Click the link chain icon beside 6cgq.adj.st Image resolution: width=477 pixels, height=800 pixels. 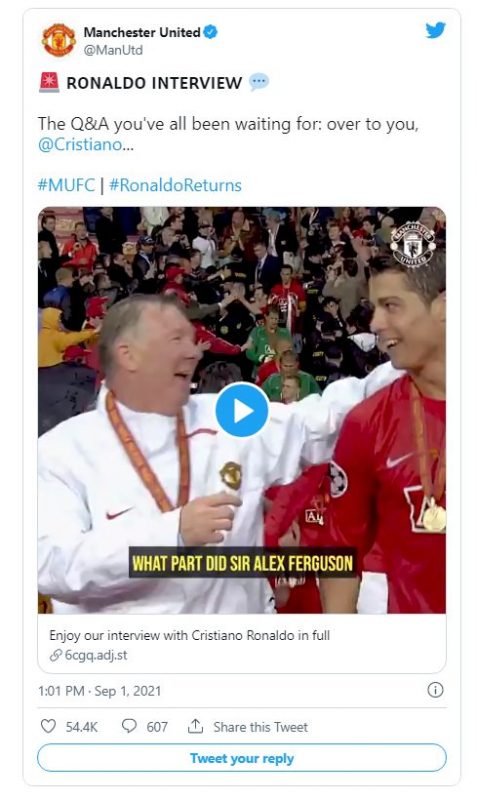coord(56,655)
